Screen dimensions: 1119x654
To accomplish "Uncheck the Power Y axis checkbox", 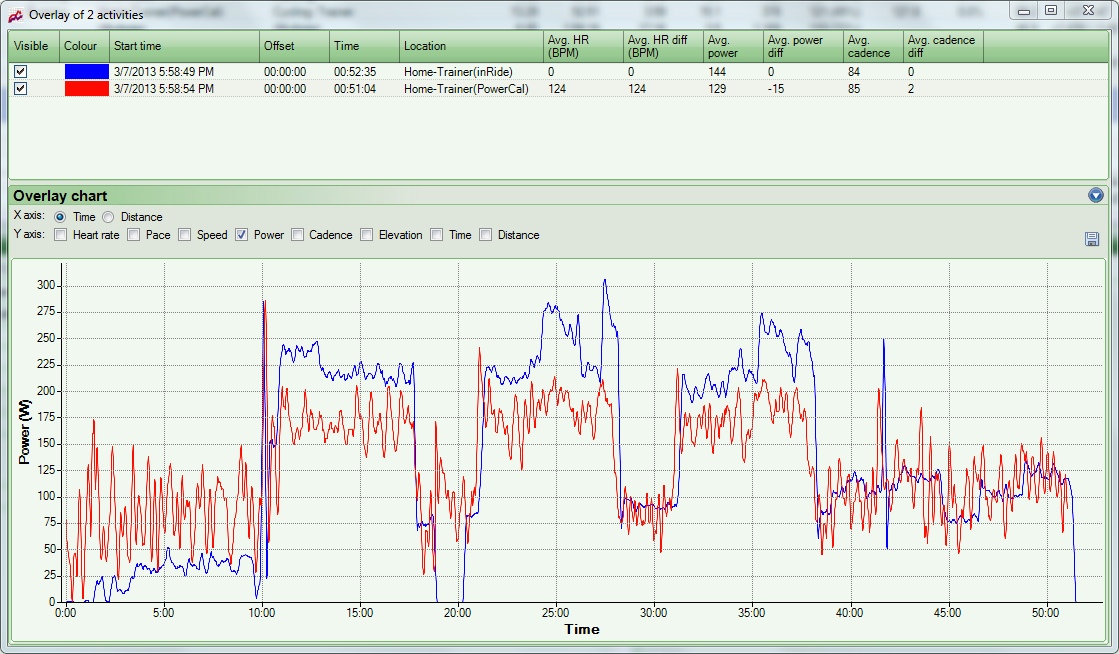I will pyautogui.click(x=242, y=235).
